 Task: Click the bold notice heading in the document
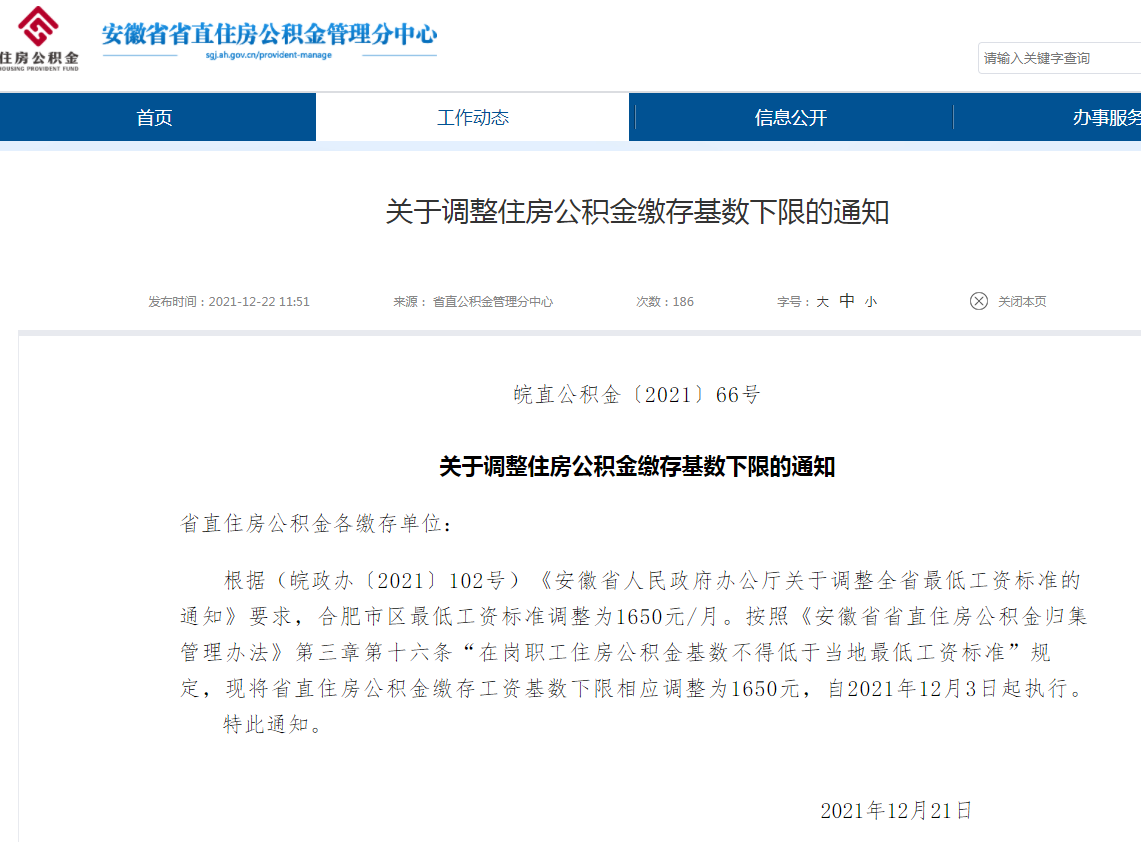637,467
